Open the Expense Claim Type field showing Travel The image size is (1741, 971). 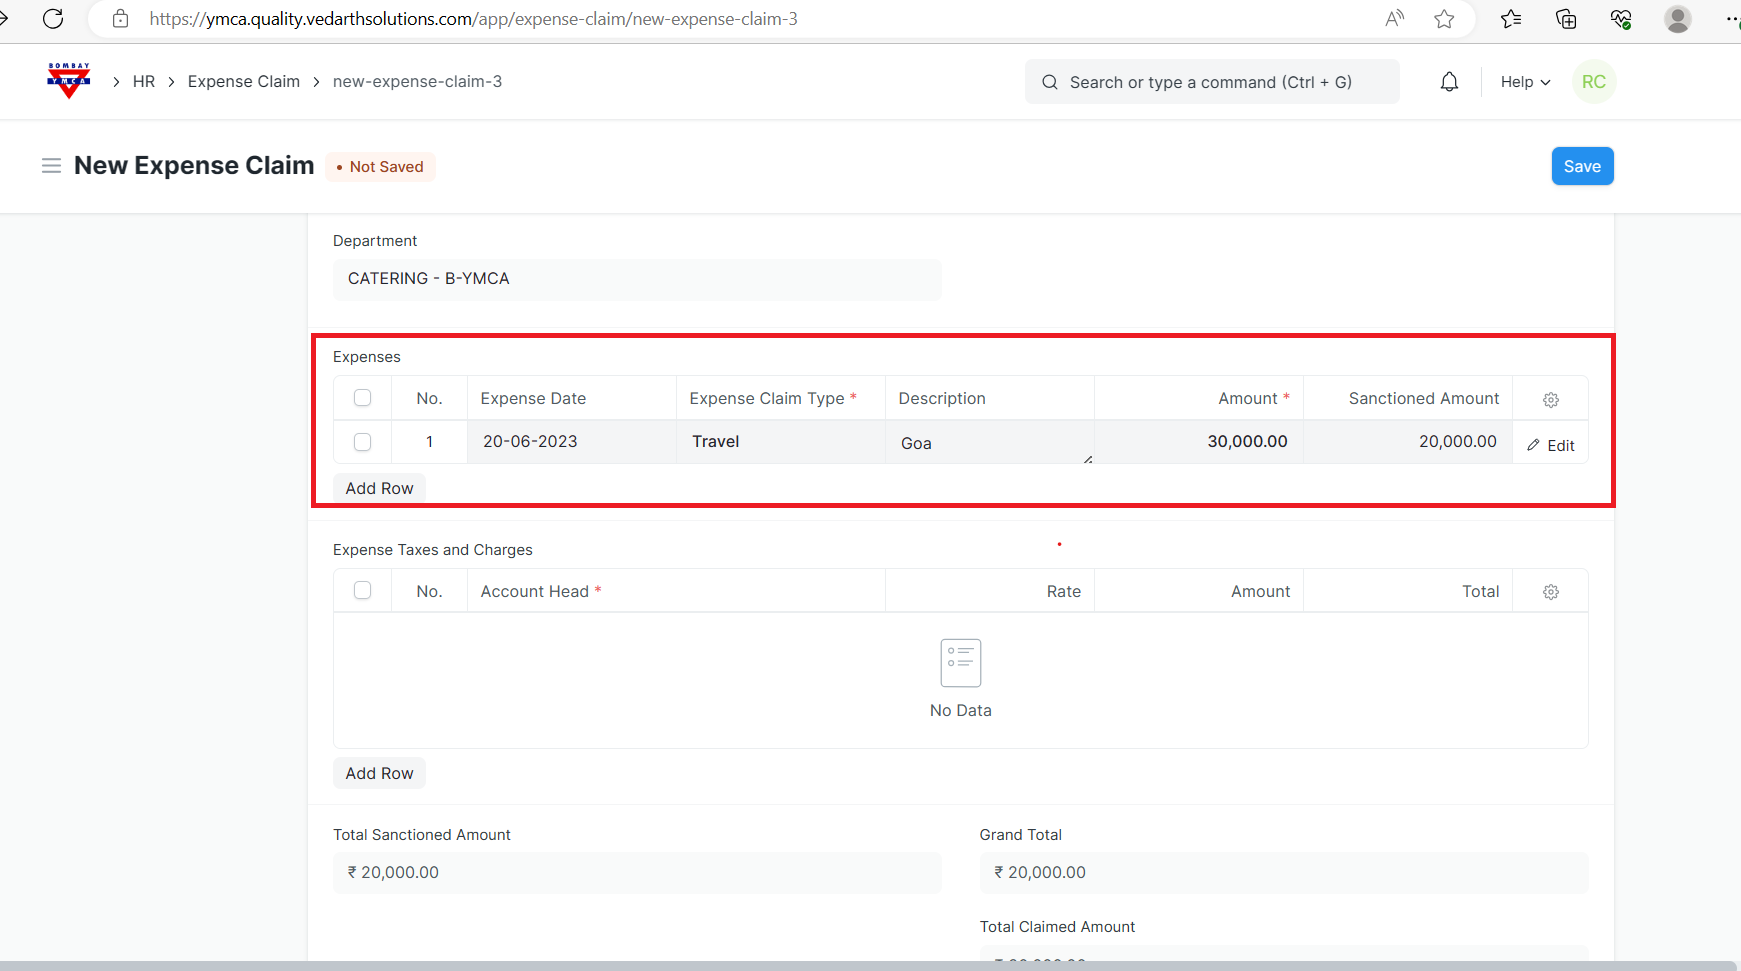click(x=780, y=442)
